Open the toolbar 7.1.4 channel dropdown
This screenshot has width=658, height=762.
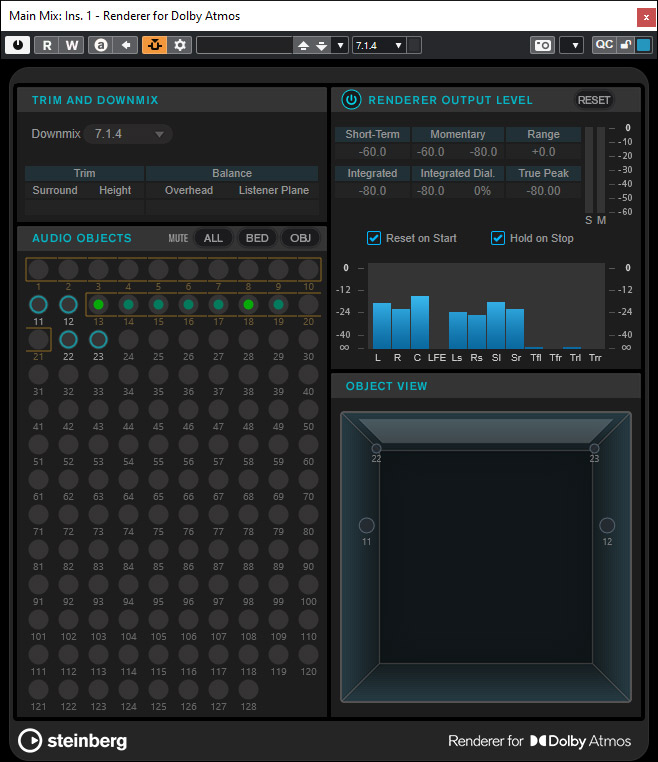379,45
